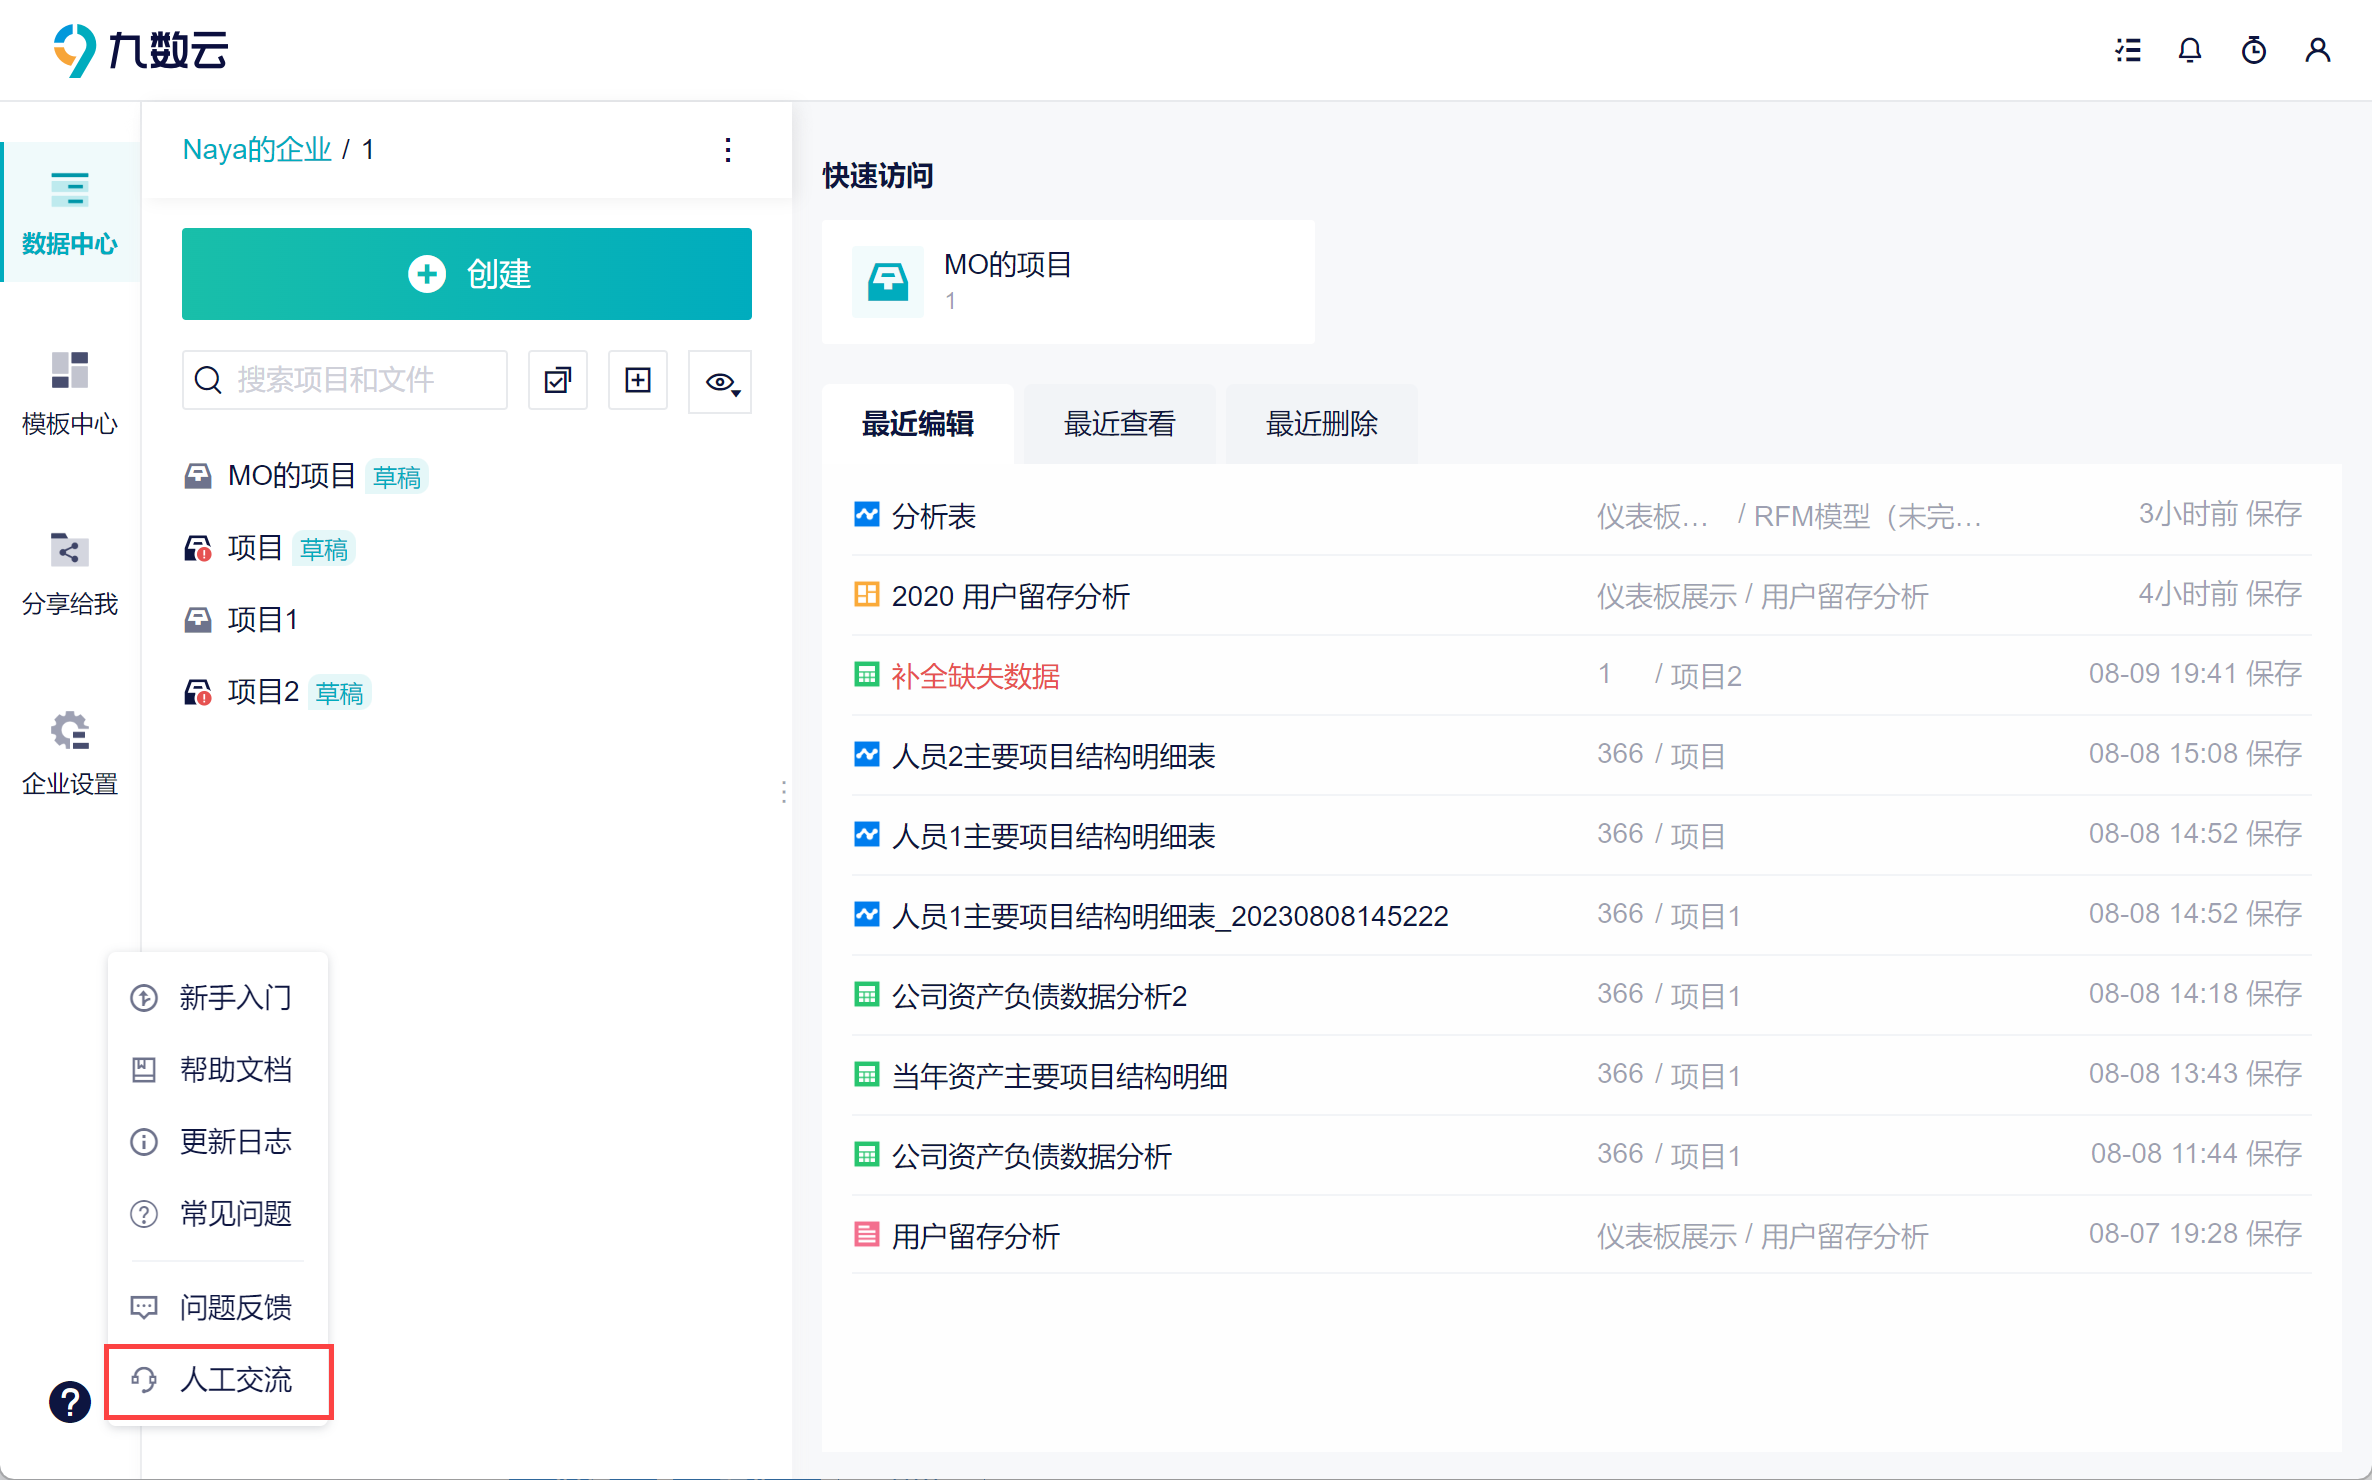Switch to the 最近删除 tab
The image size is (2372, 1480).
click(x=1321, y=424)
